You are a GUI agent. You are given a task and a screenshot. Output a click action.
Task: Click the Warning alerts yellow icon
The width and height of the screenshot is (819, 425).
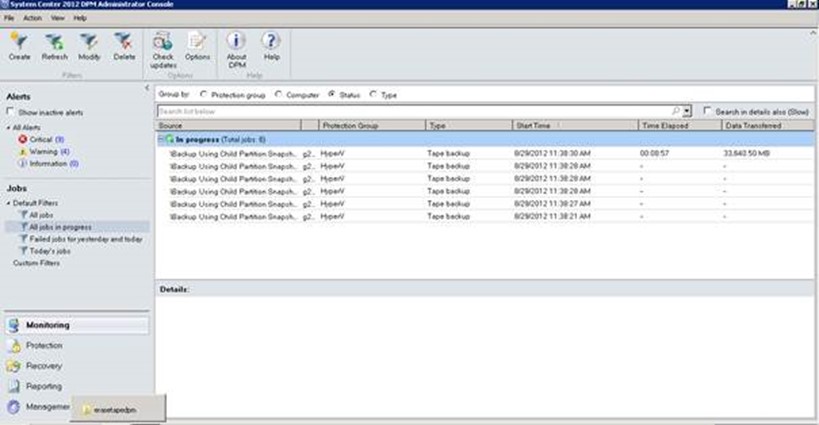pos(22,151)
